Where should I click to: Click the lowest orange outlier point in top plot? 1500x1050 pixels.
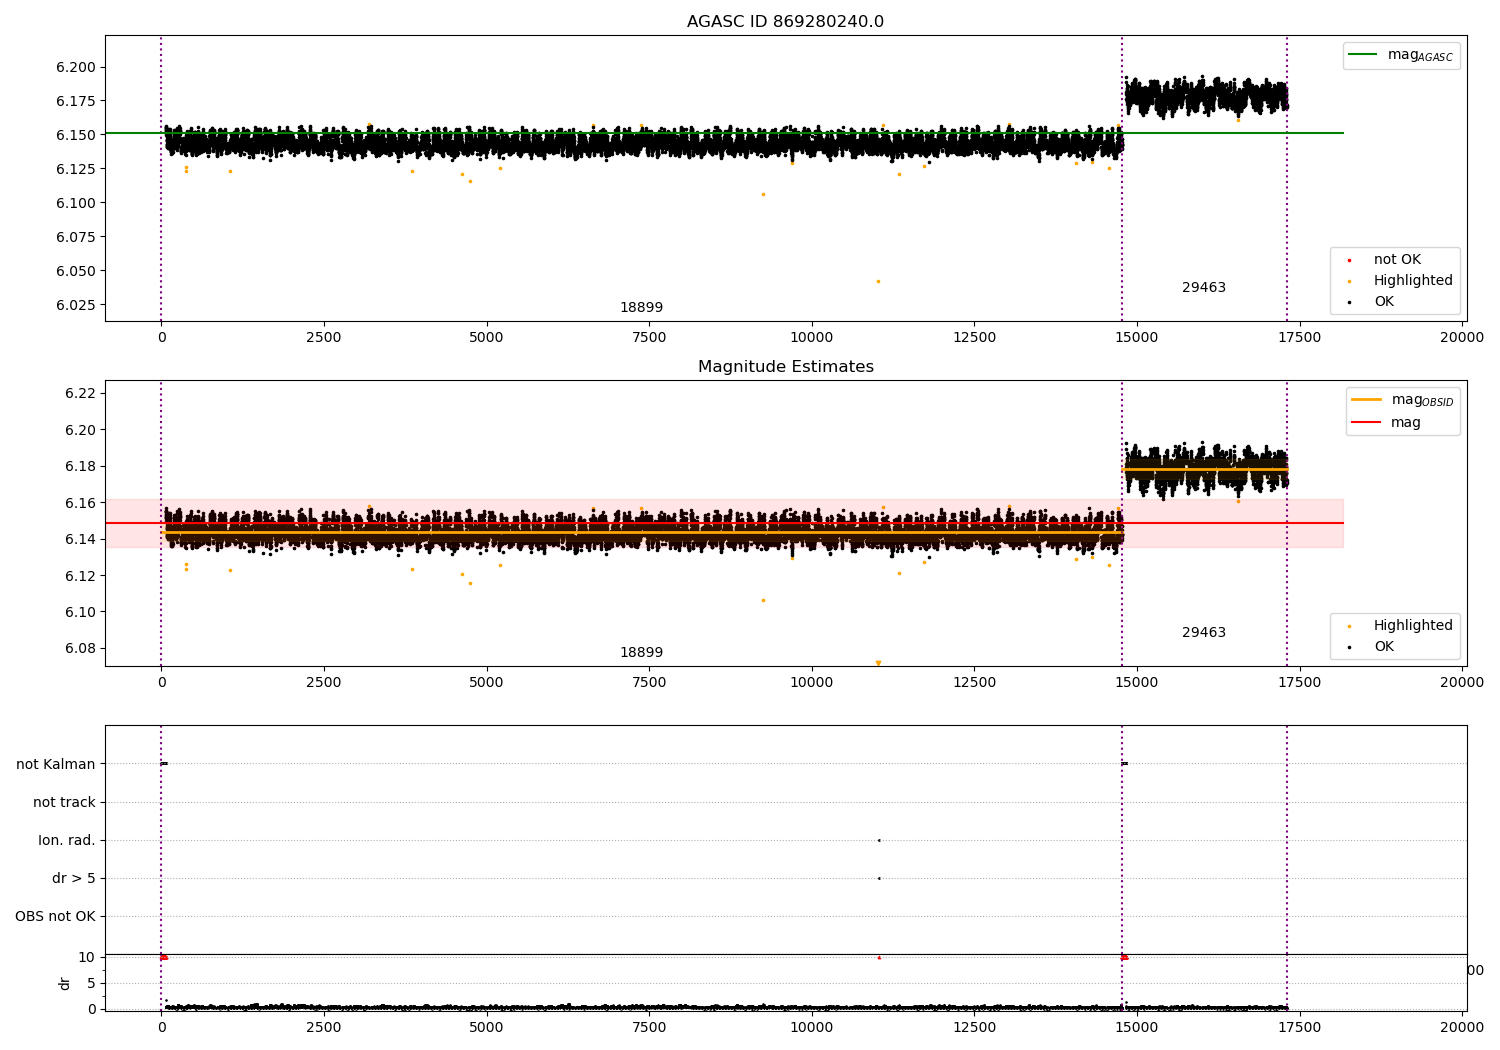(x=878, y=281)
